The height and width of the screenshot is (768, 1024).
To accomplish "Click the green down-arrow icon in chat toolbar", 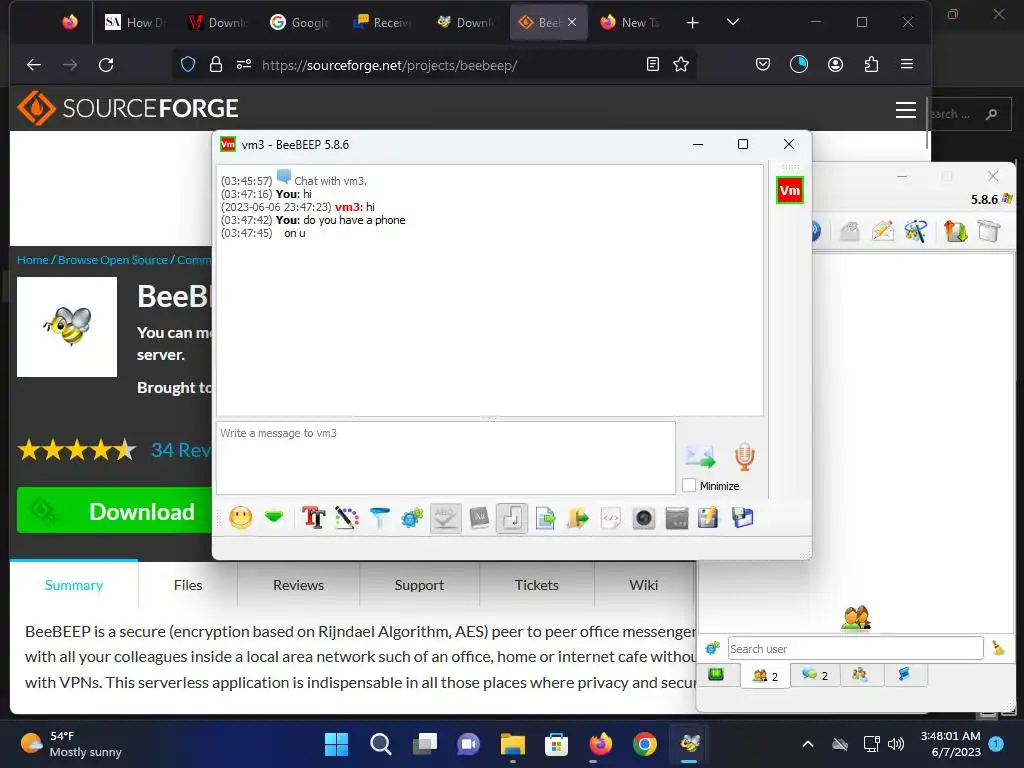I will click(x=274, y=518).
